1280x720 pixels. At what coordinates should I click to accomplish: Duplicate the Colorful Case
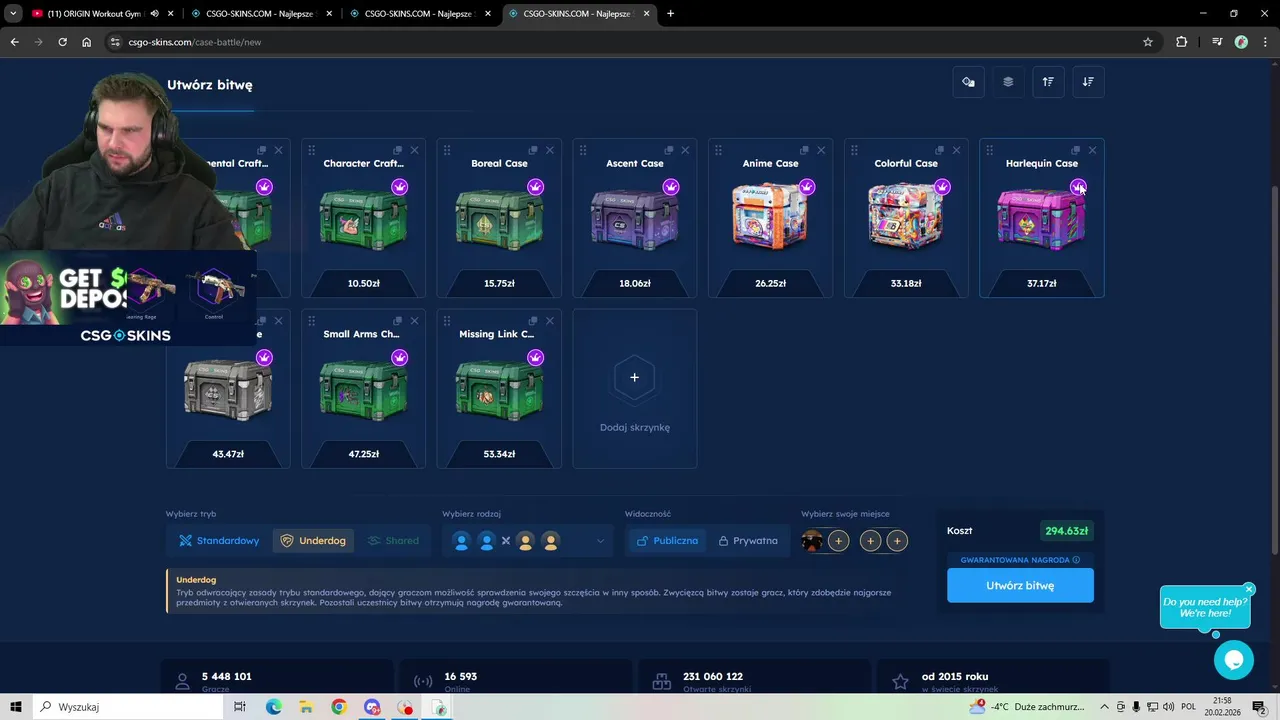(x=940, y=150)
